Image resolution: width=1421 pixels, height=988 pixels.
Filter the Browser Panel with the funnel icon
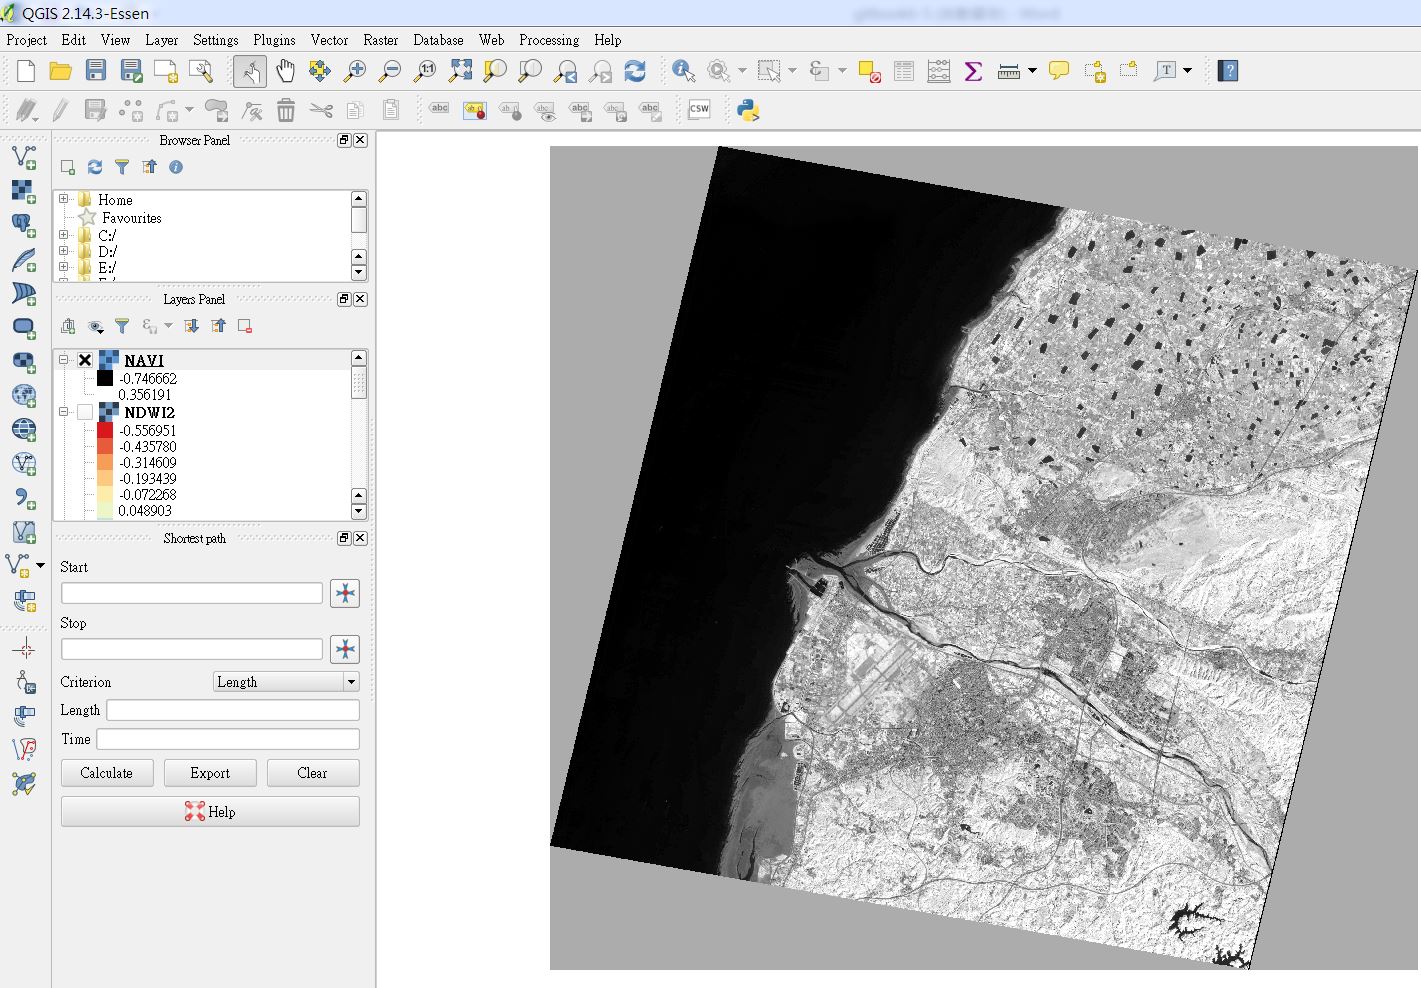pyautogui.click(x=122, y=167)
